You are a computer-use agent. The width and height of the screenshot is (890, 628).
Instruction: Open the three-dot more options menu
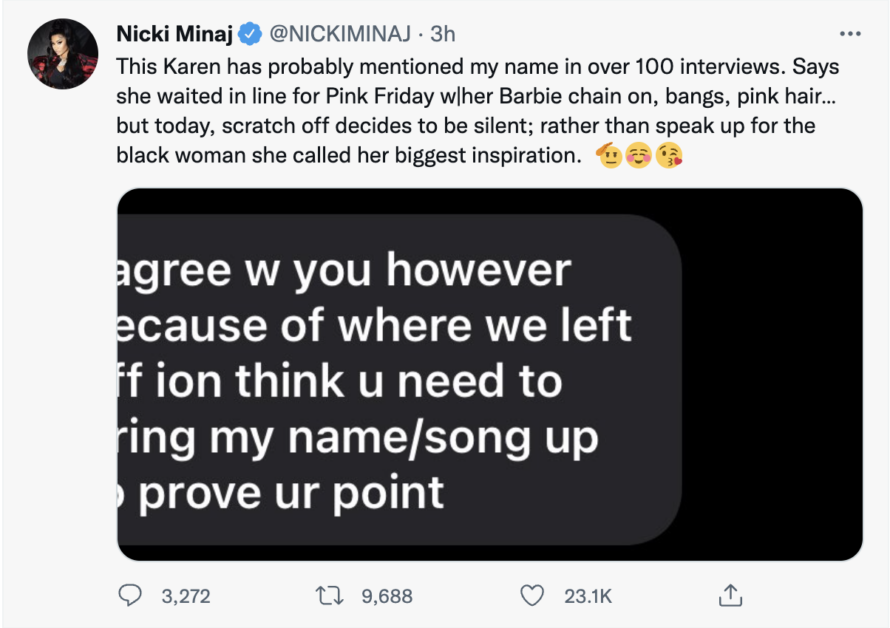coord(850,34)
